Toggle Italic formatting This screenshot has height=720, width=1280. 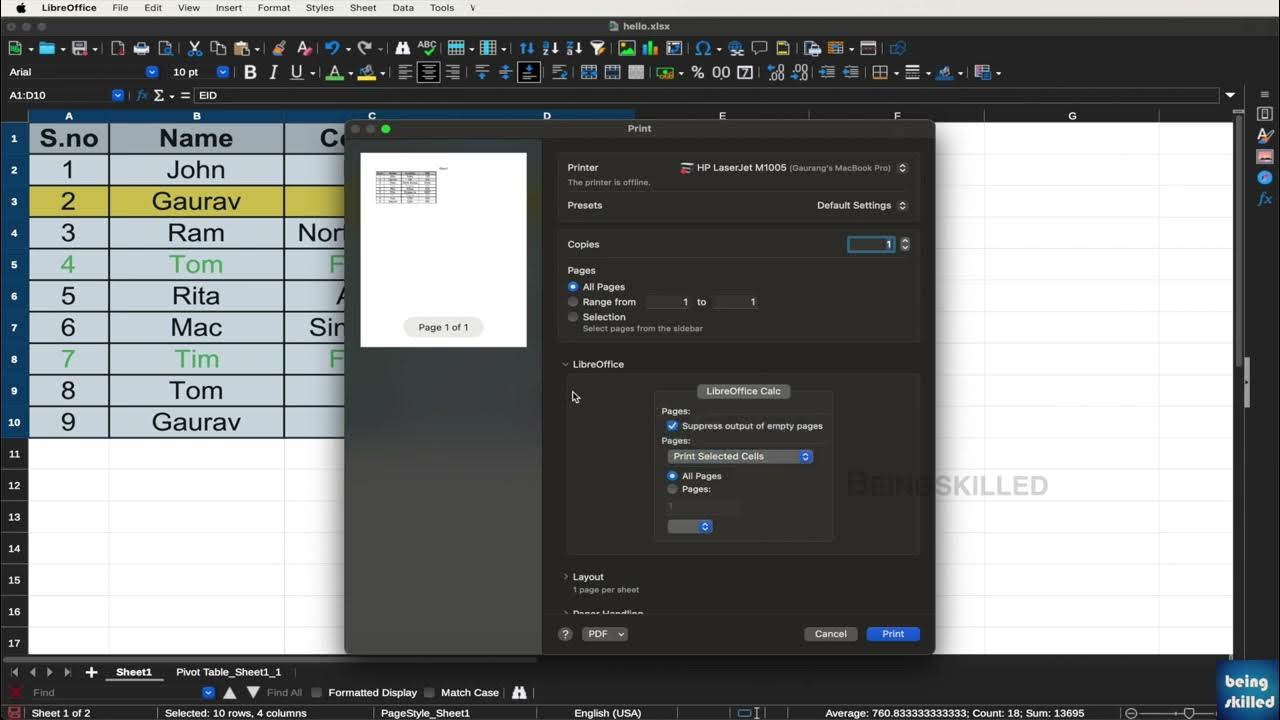click(x=273, y=72)
